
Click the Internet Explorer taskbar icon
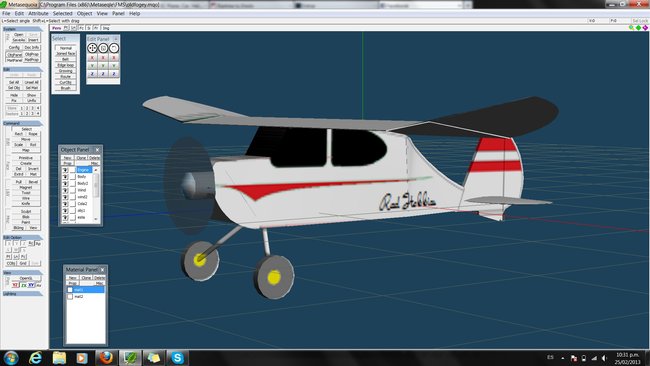click(36, 357)
